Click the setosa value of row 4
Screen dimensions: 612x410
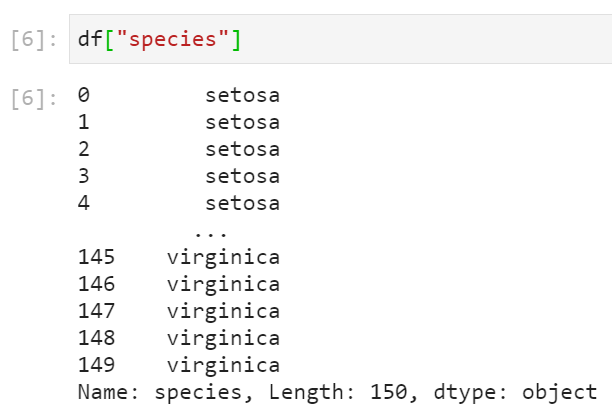[242, 203]
